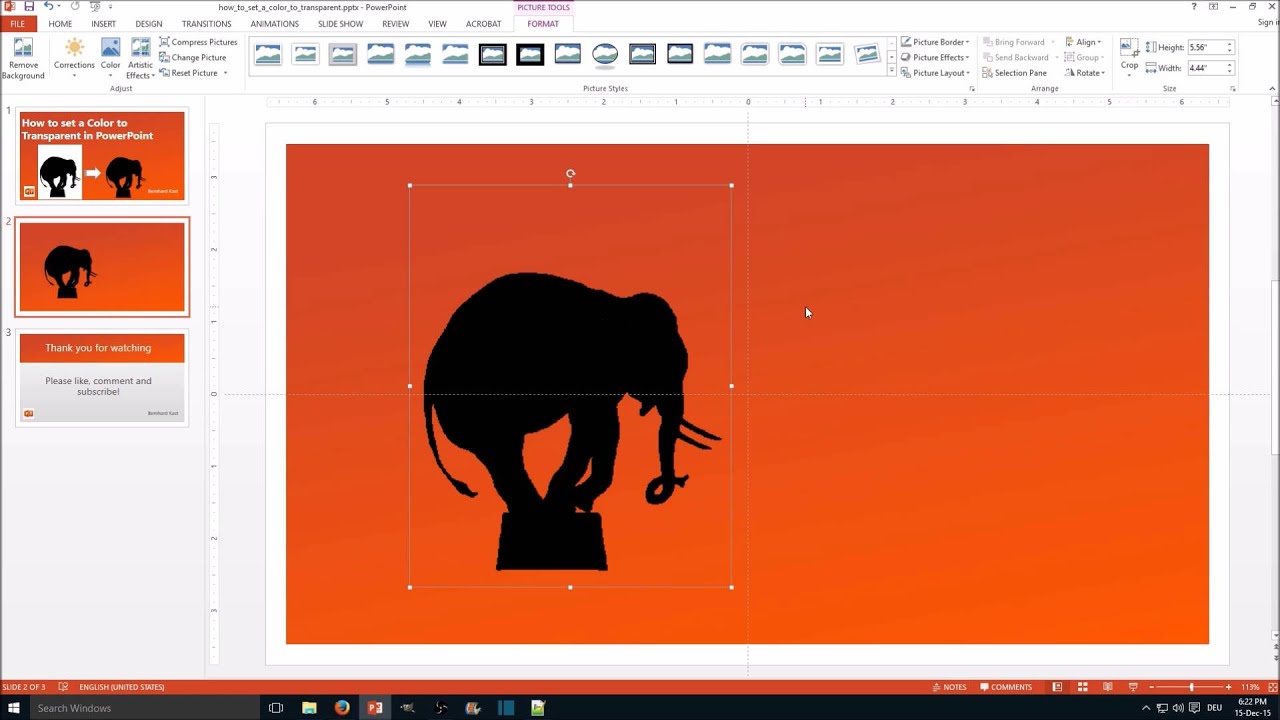The width and height of the screenshot is (1280, 720).
Task: Open the Windows Start menu
Action: pos(14,708)
